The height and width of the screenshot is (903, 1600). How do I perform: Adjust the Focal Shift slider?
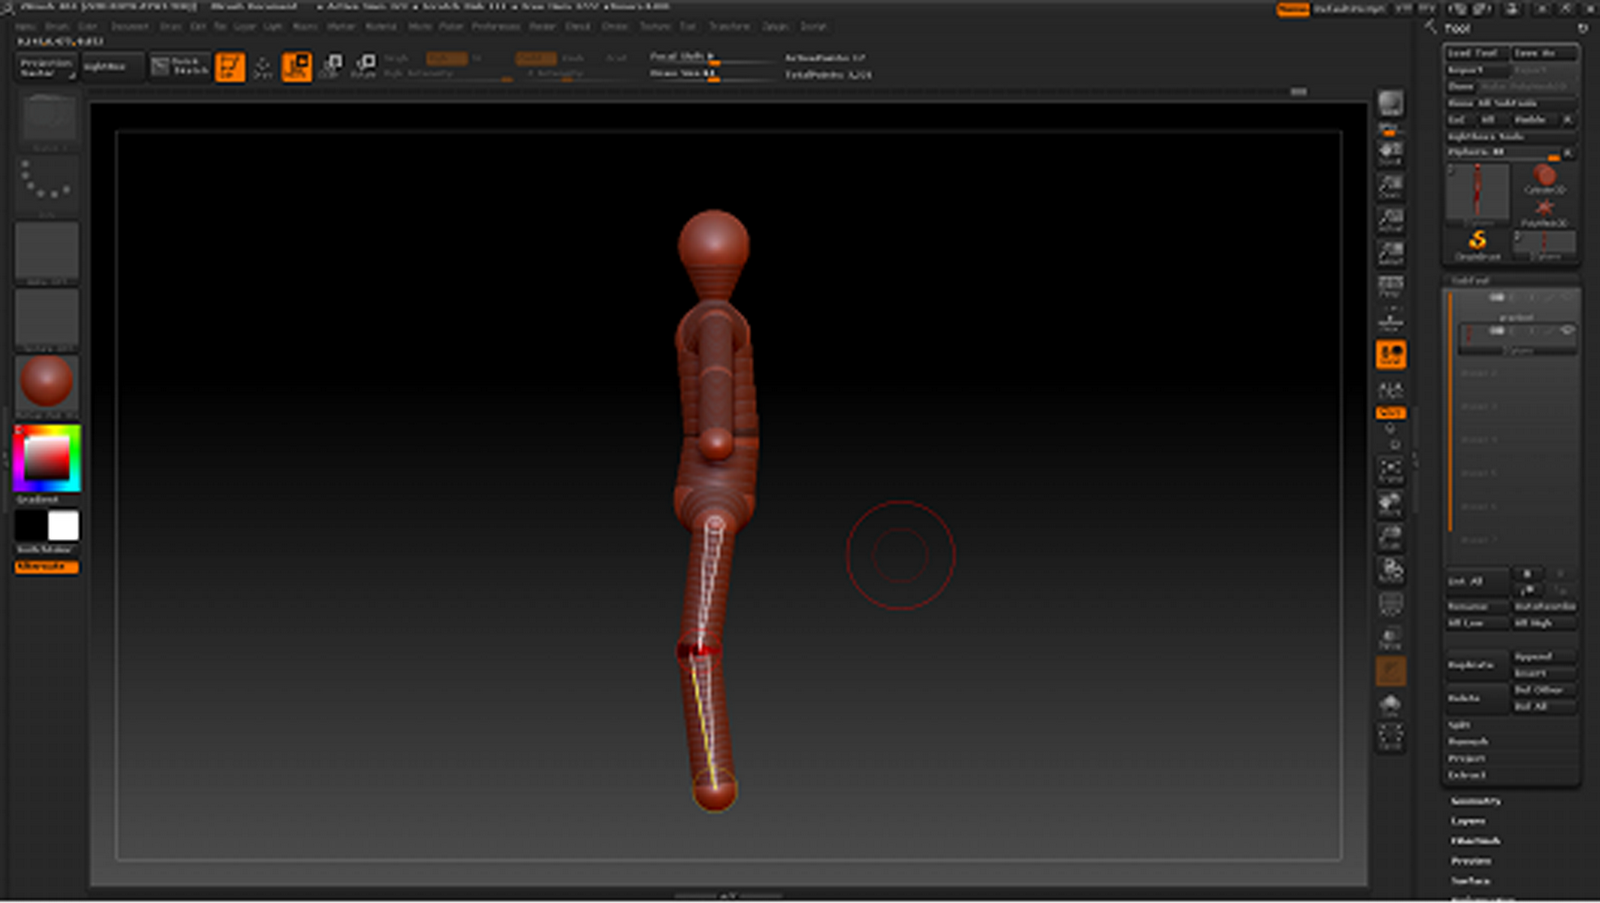pos(712,58)
